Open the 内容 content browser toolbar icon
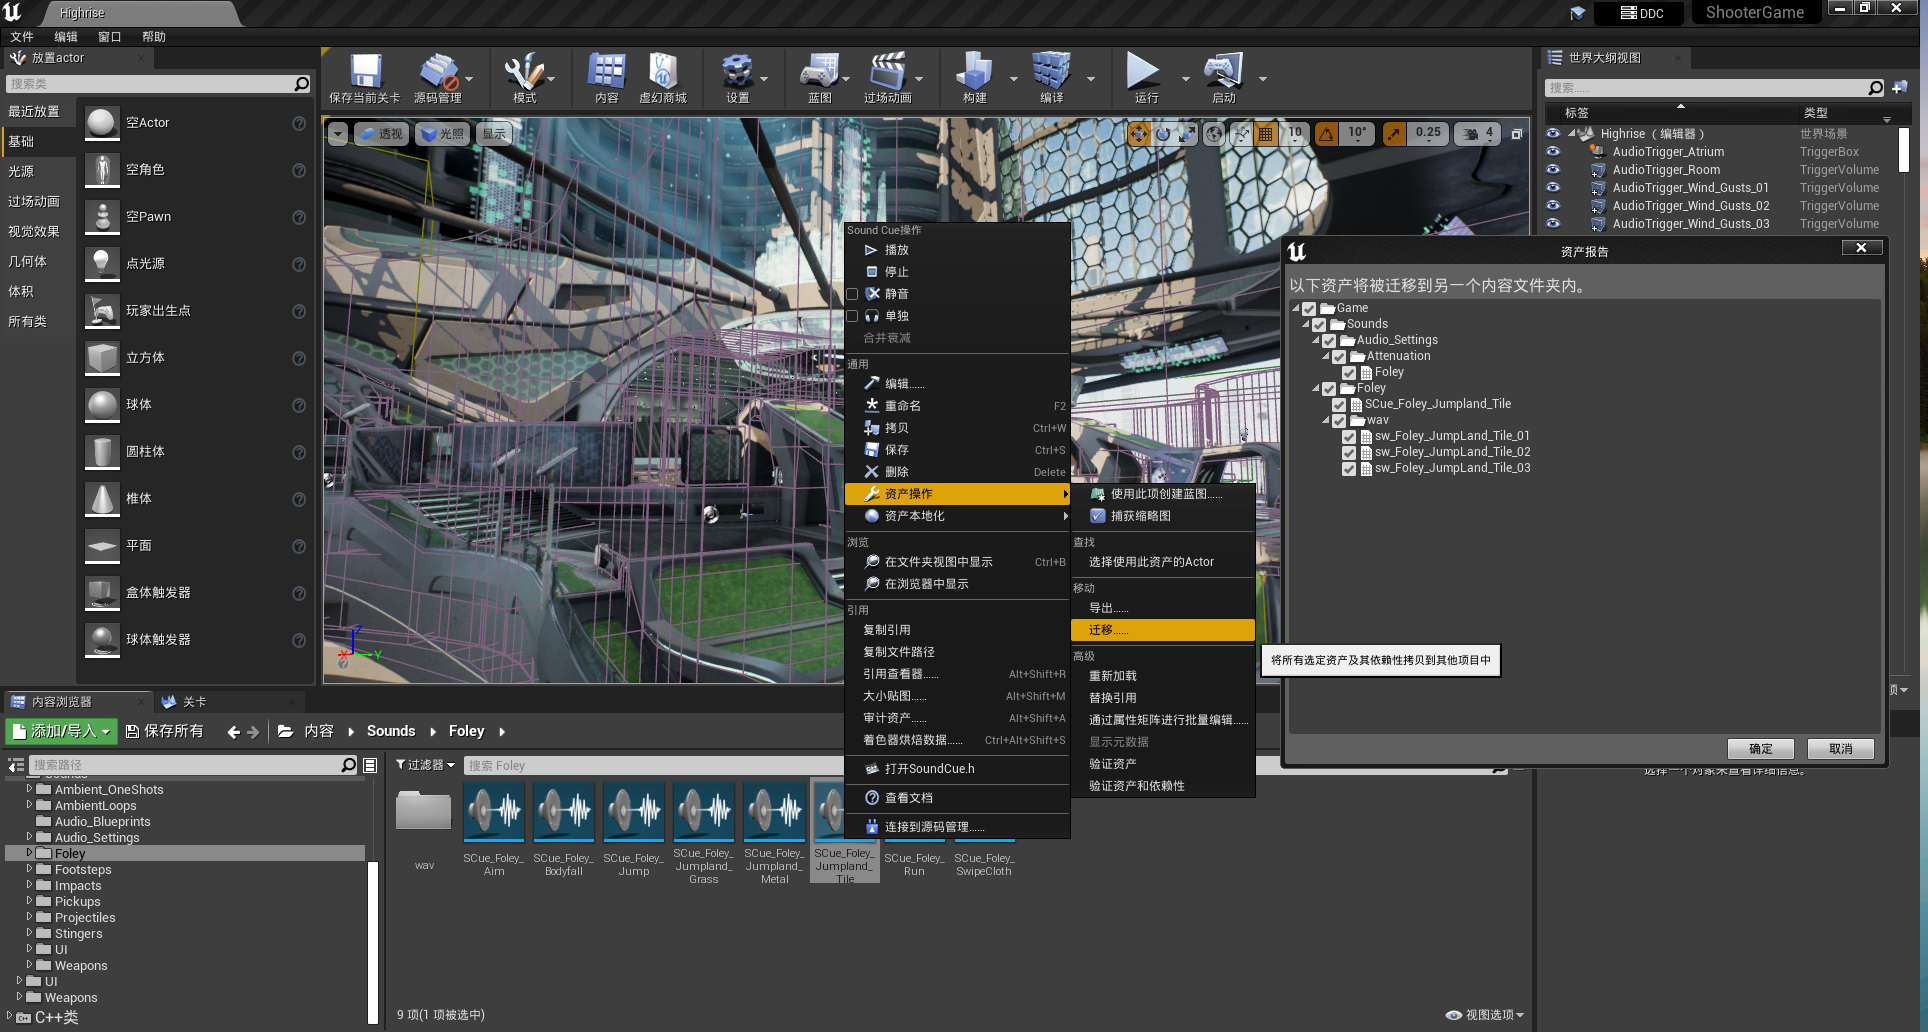 point(607,73)
